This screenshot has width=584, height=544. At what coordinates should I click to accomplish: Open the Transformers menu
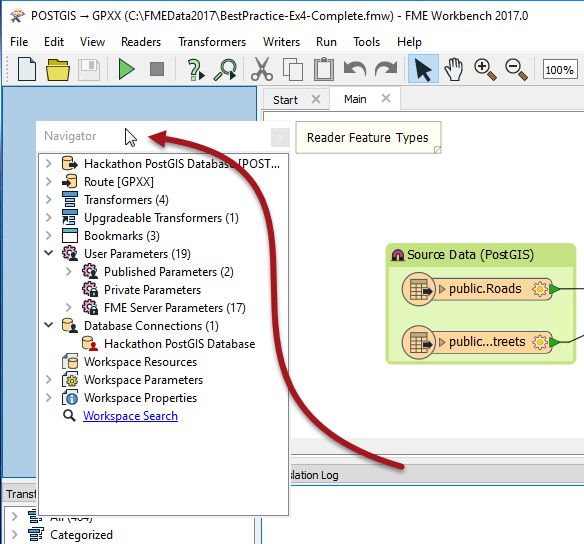click(x=212, y=42)
